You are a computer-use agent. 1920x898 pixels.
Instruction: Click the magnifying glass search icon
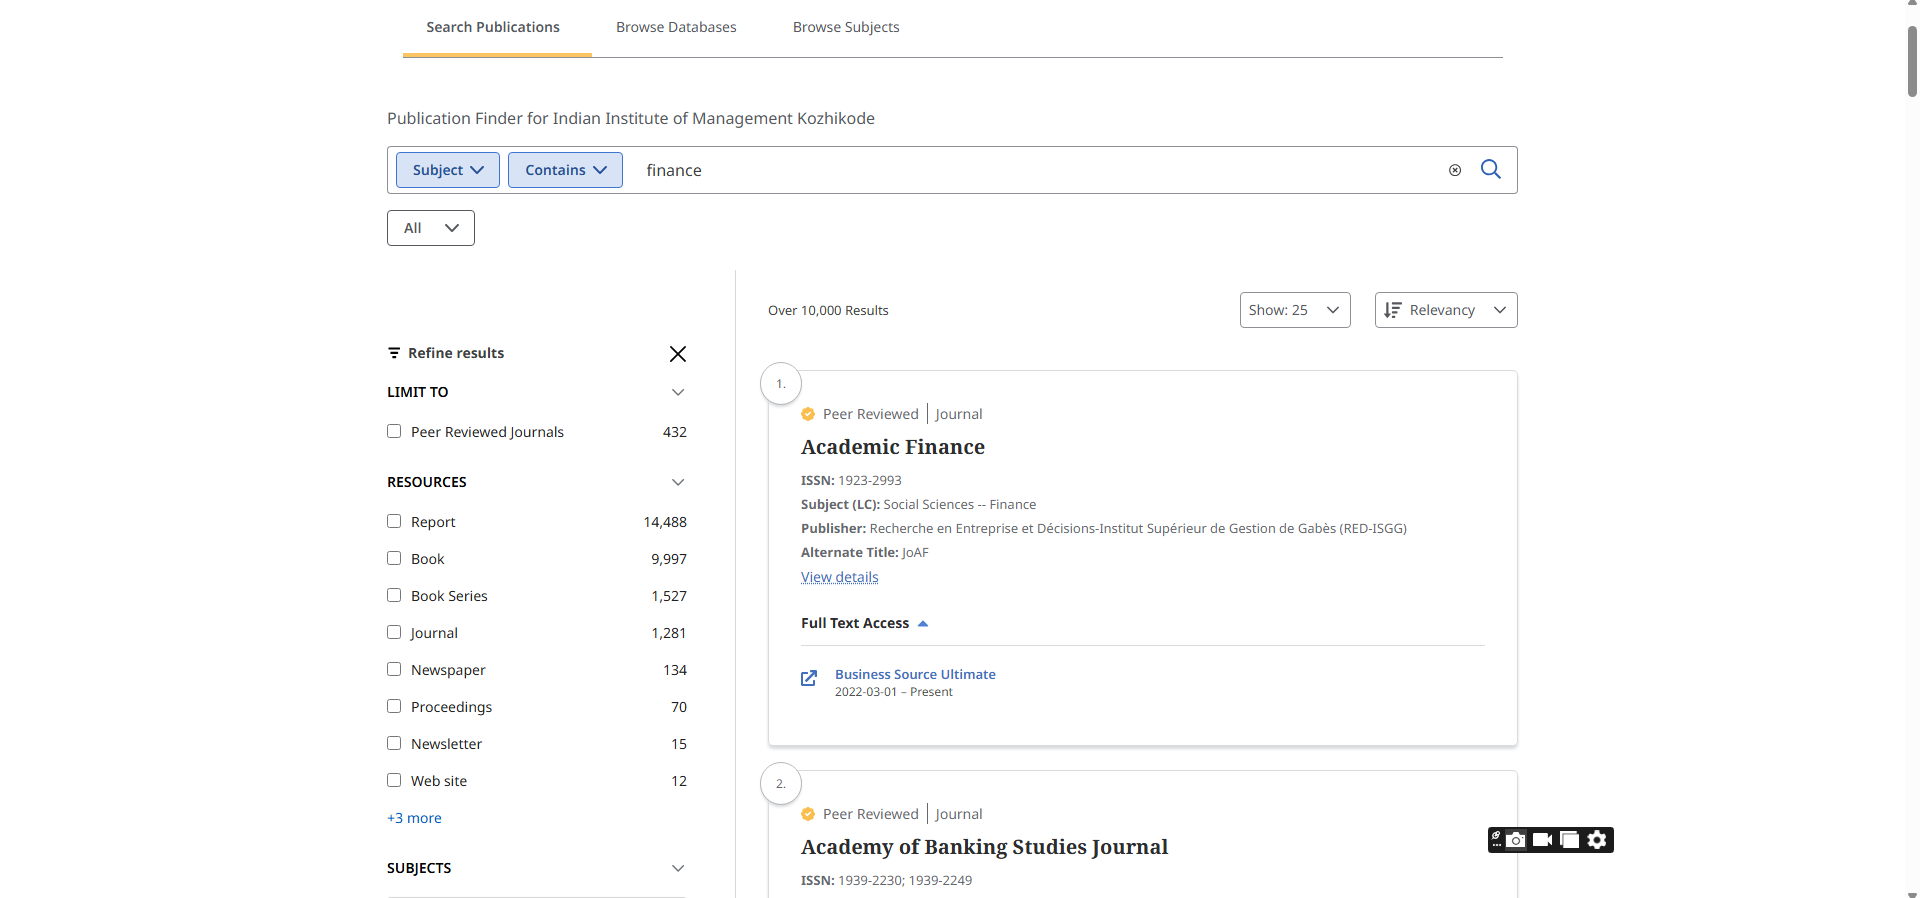point(1490,170)
